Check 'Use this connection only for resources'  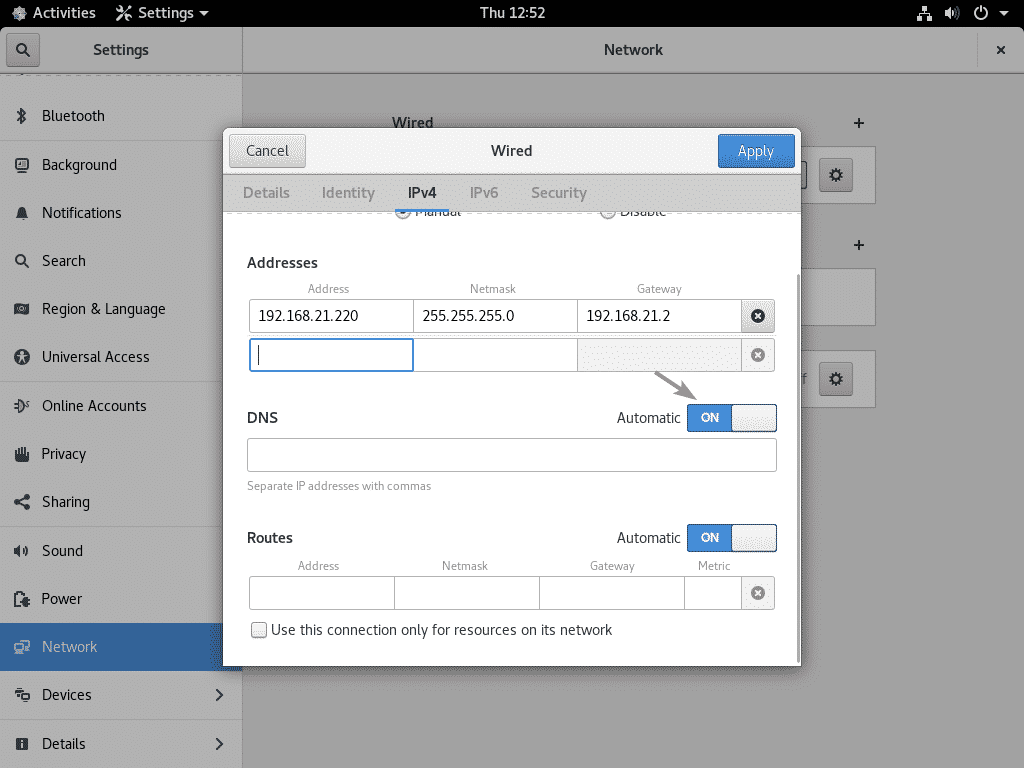(260, 630)
